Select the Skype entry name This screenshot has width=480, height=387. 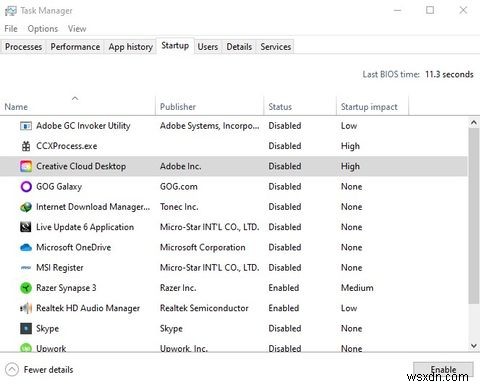(x=47, y=329)
